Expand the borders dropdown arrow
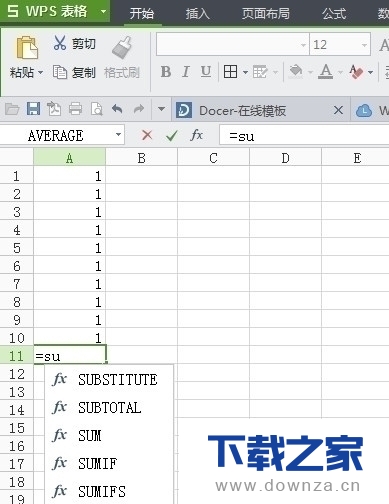 tap(245, 72)
